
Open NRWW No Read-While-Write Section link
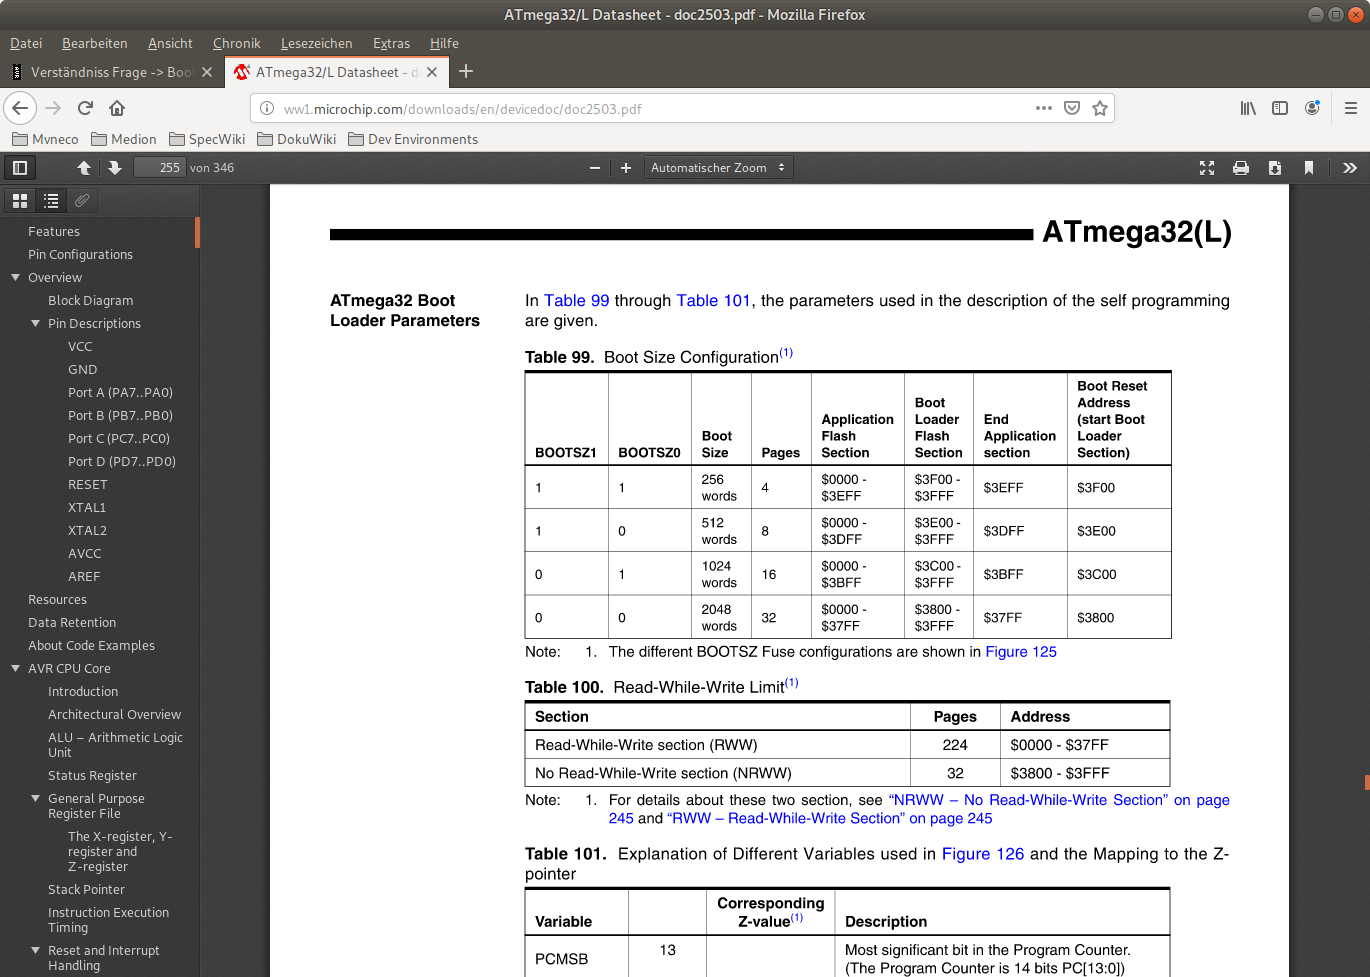1027,800
